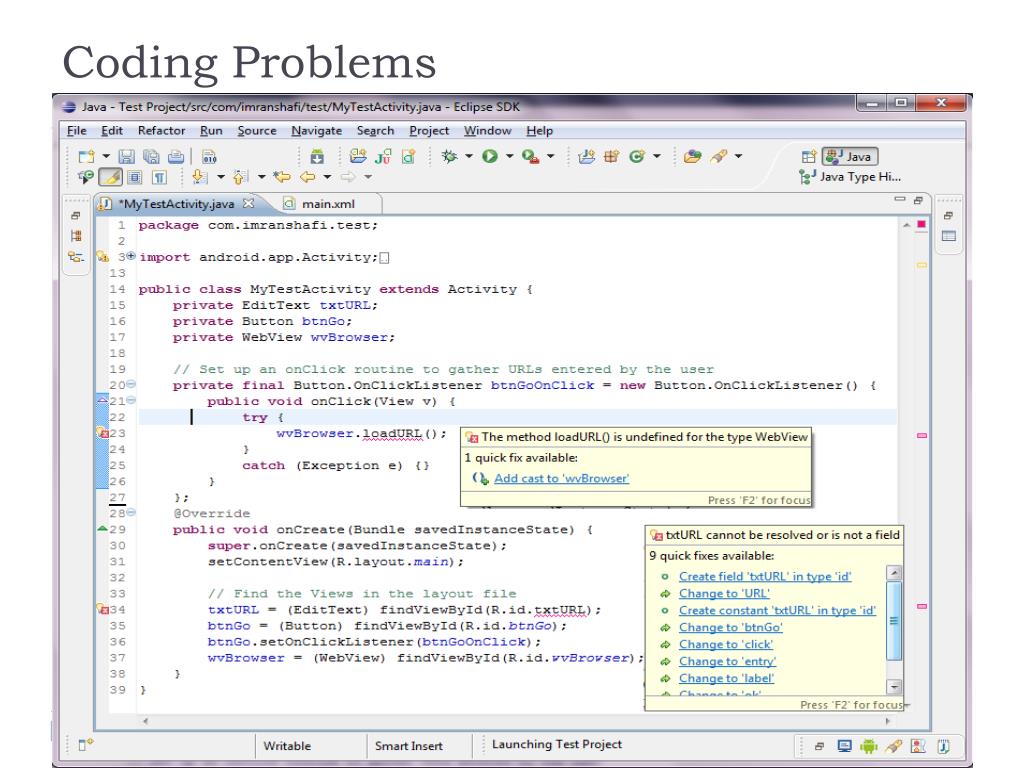Collapse the onClick method at line 21
This screenshot has width=1024, height=768.
click(x=130, y=401)
